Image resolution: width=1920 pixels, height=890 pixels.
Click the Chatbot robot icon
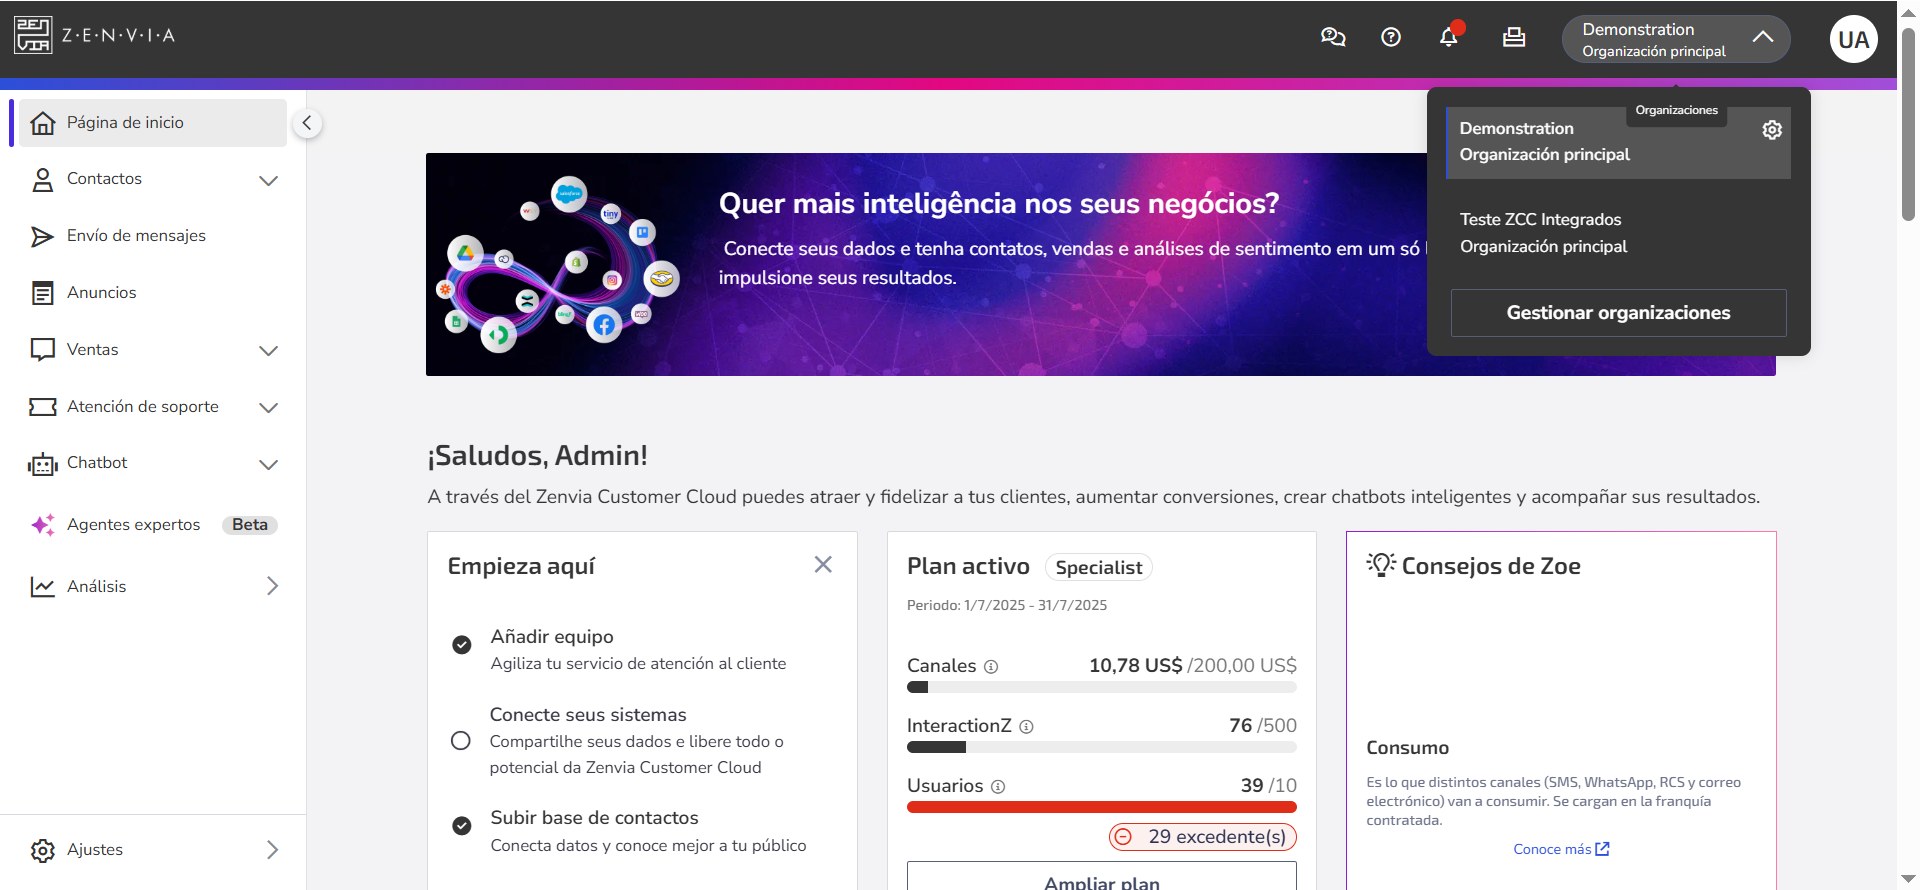43,464
